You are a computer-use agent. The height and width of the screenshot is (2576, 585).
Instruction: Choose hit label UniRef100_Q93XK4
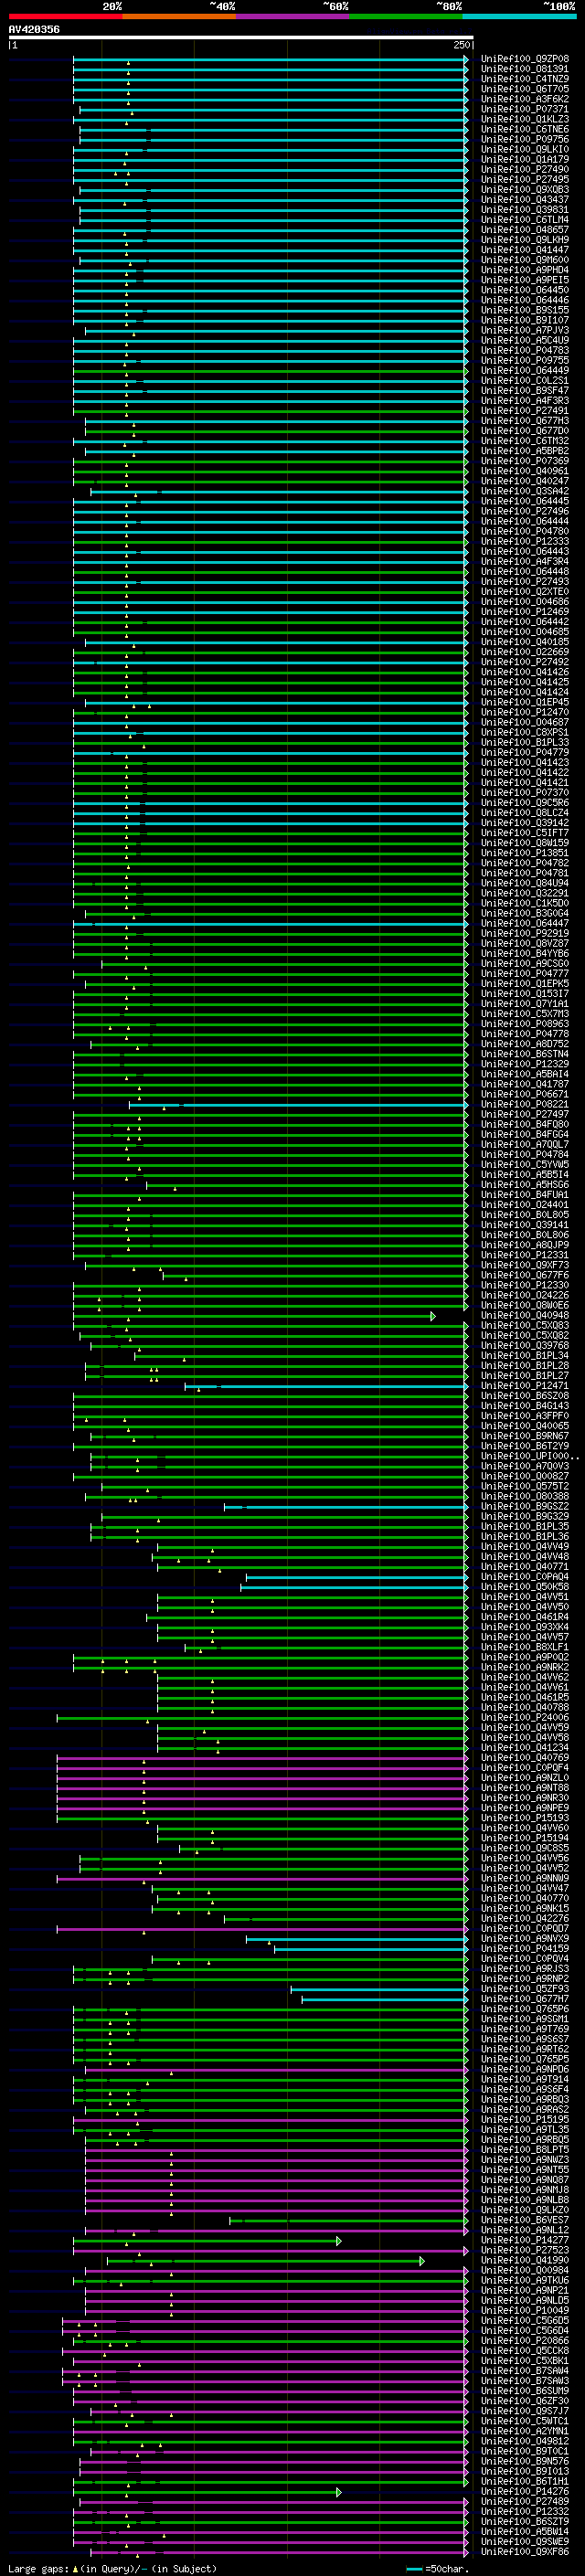[525, 1627]
